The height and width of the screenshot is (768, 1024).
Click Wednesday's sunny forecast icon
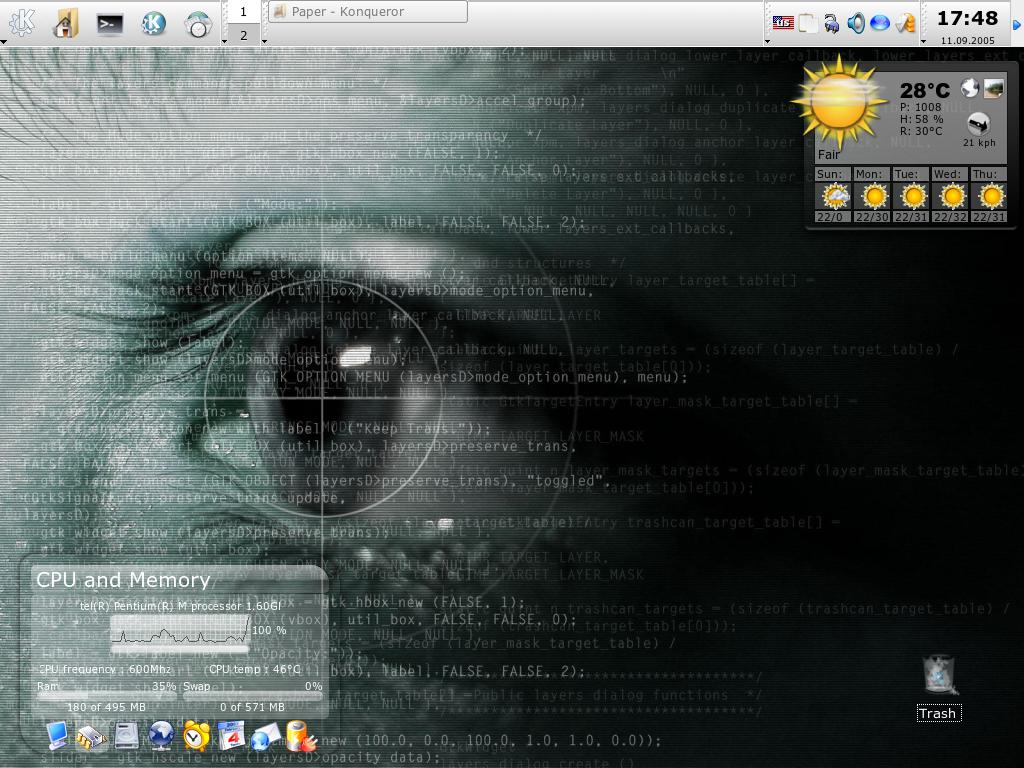952,196
